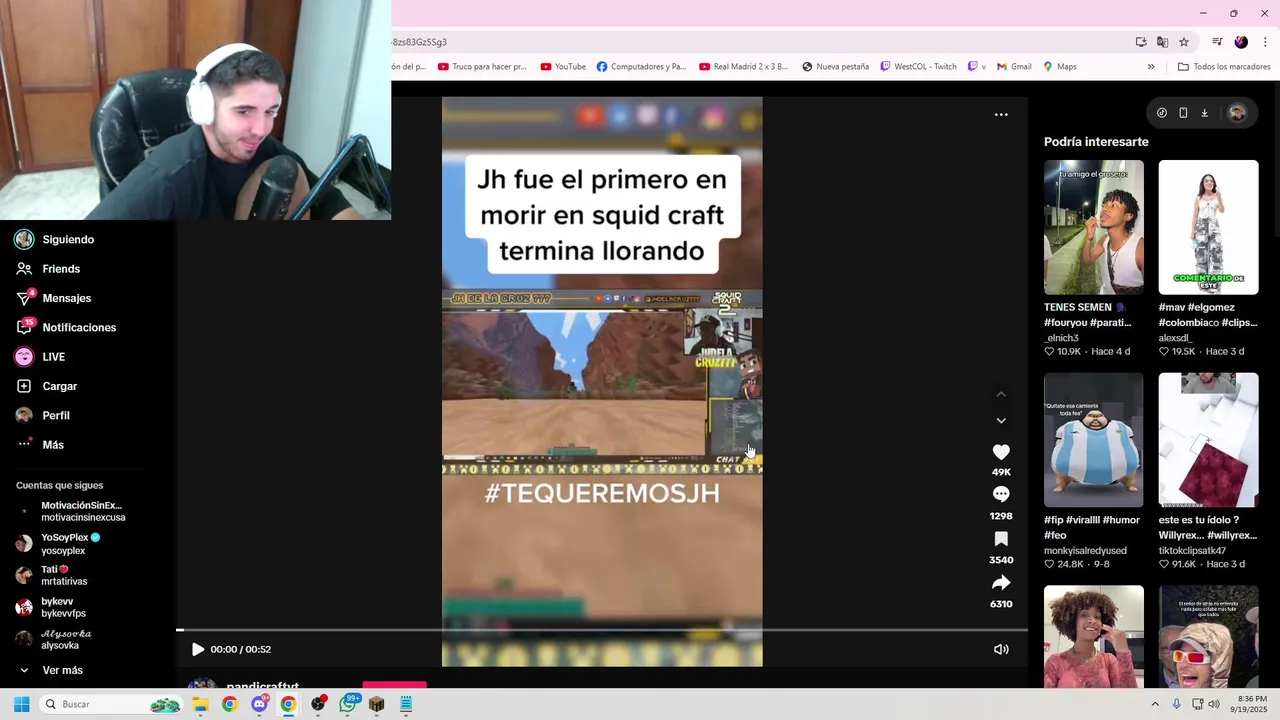Expand Ver más followed accounts

[50, 670]
